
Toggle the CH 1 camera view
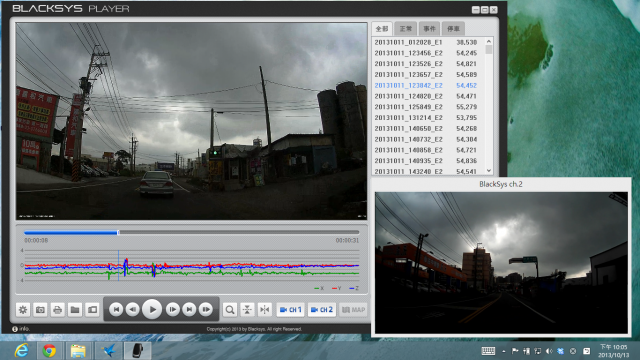291,310
